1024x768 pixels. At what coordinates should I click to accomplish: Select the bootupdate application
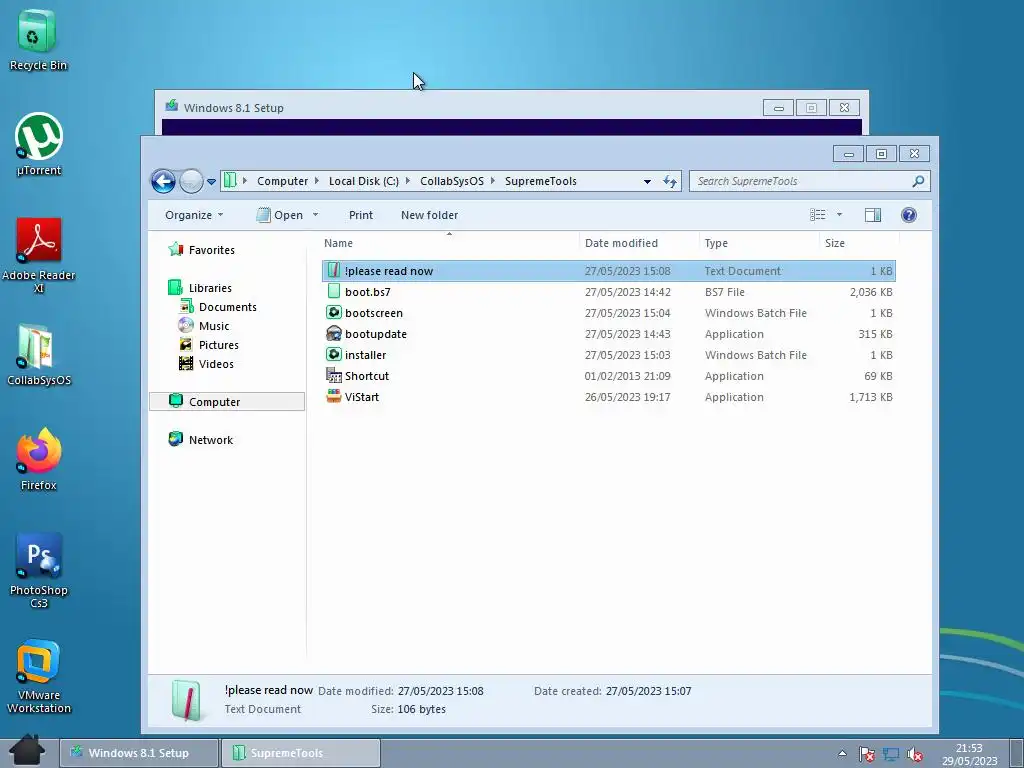click(609, 334)
